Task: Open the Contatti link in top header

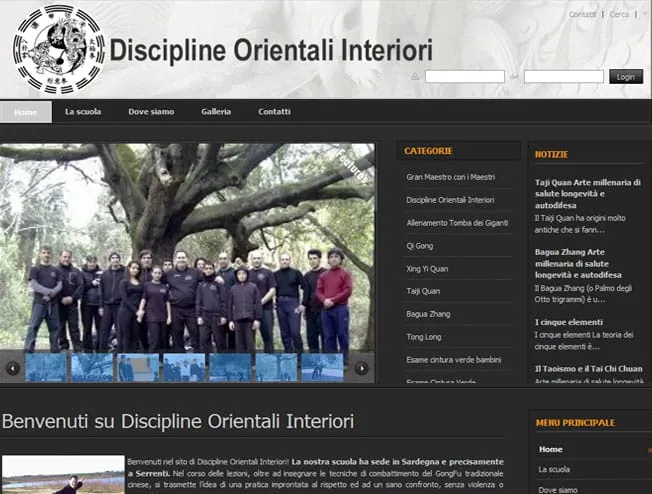Action: click(x=582, y=14)
